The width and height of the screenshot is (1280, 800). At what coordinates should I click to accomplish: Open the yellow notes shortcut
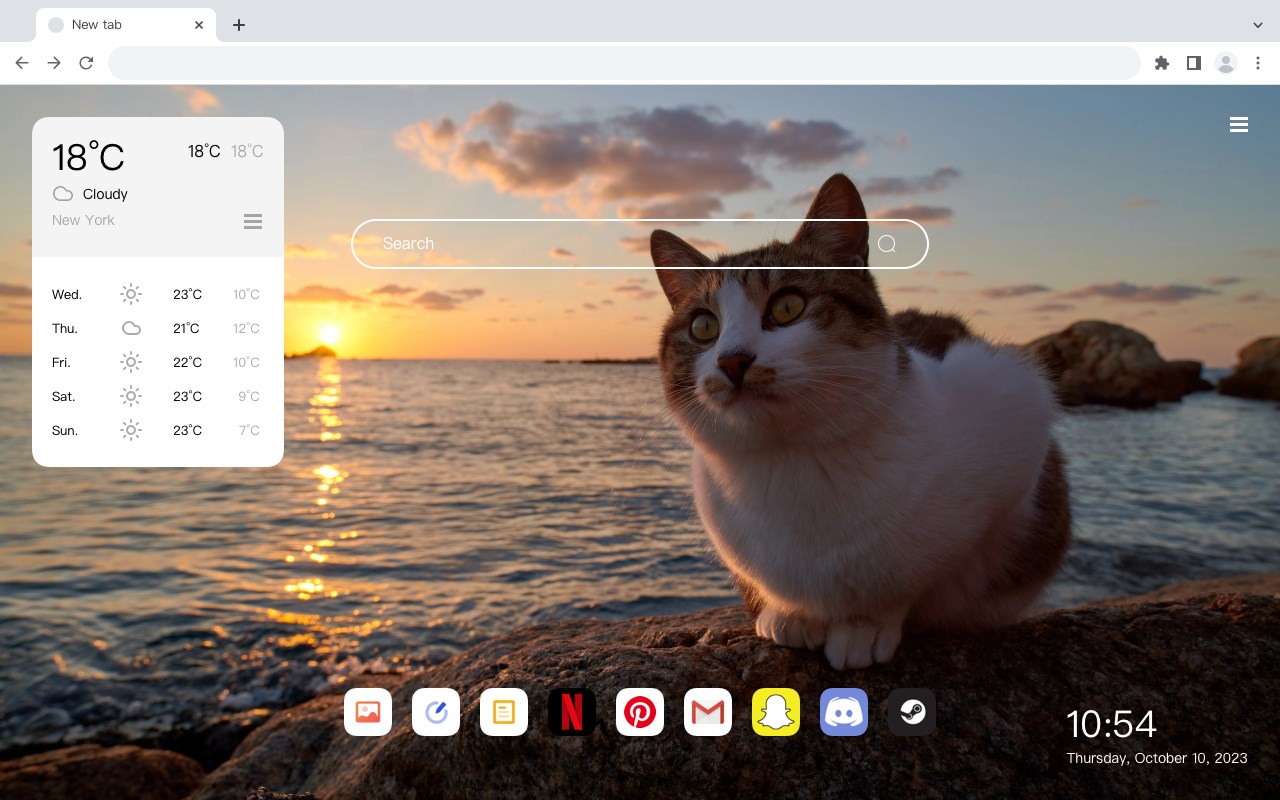[504, 712]
